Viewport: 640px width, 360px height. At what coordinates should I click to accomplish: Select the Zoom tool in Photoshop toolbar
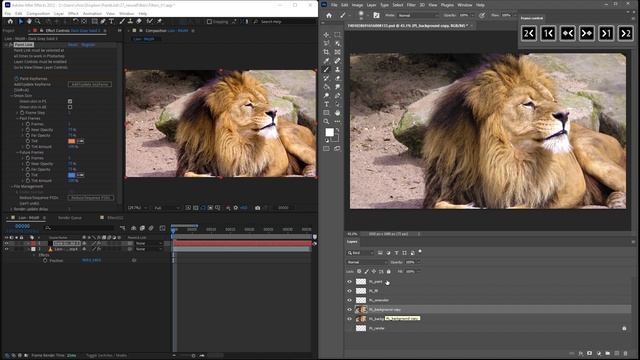pos(326,122)
